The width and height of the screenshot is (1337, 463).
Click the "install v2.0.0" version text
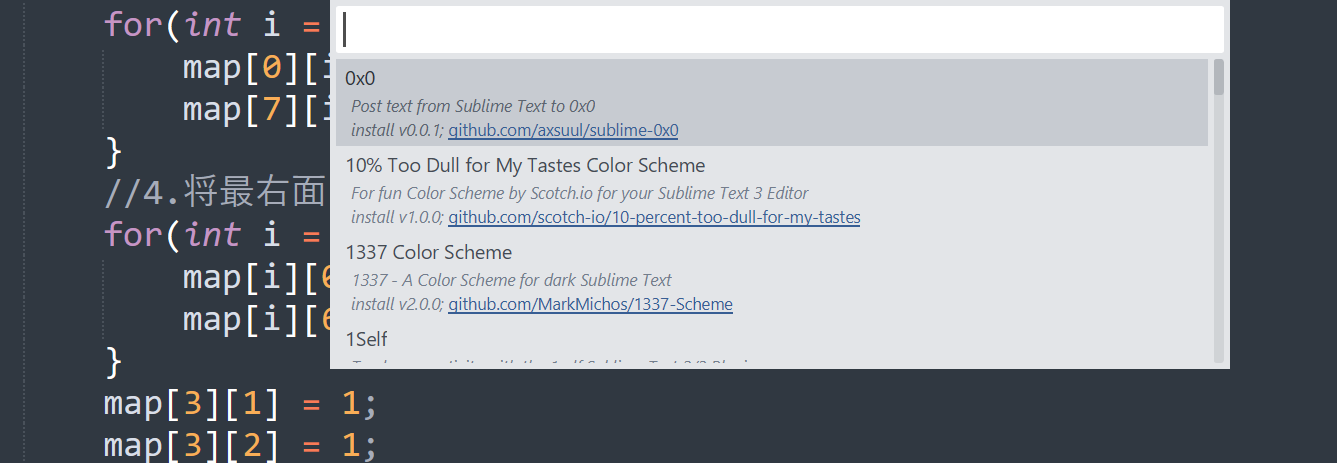(396, 304)
